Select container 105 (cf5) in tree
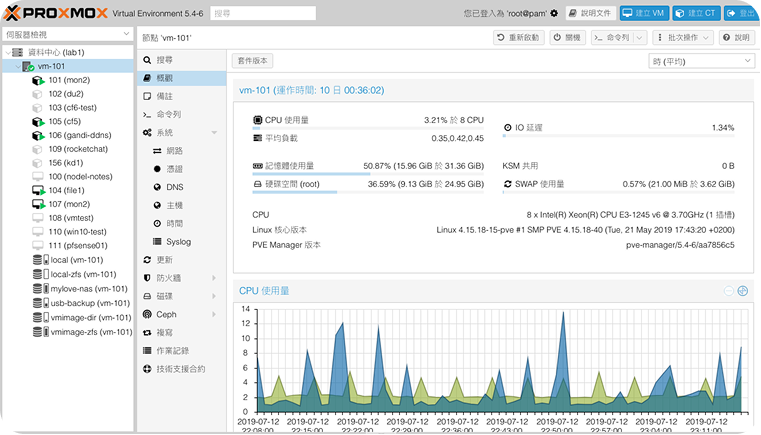761x435 pixels. pos(68,121)
